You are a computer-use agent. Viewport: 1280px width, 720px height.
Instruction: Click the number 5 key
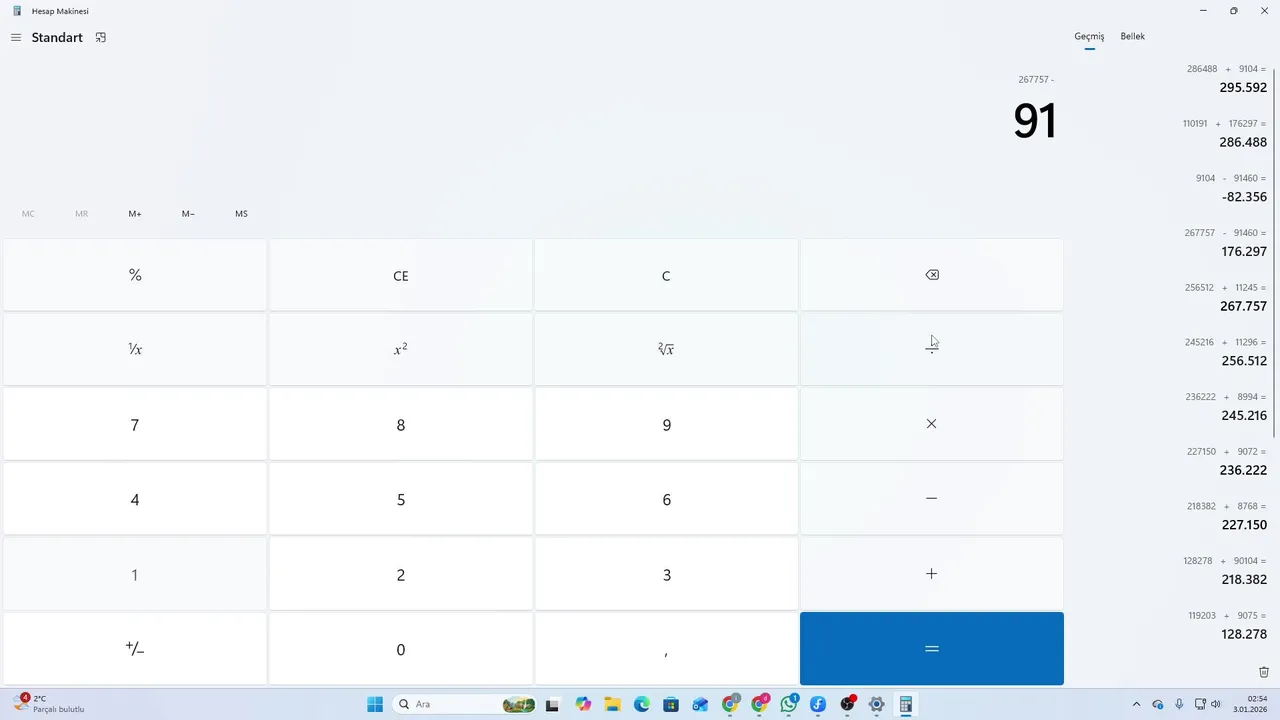click(400, 499)
